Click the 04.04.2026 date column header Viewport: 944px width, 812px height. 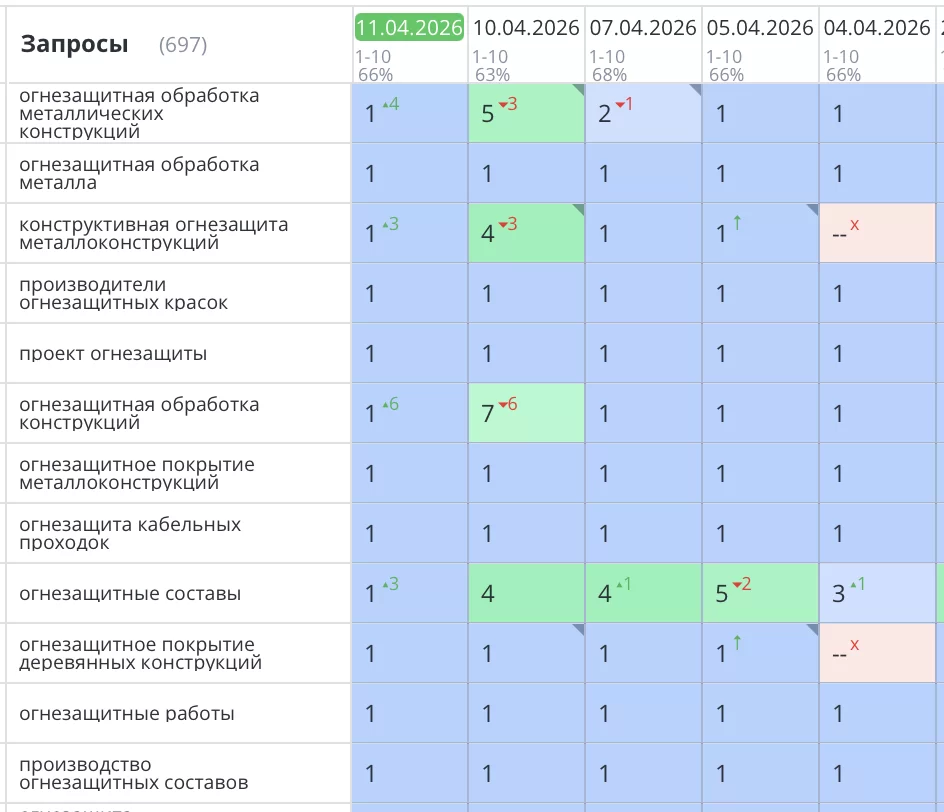pyautogui.click(x=877, y=28)
